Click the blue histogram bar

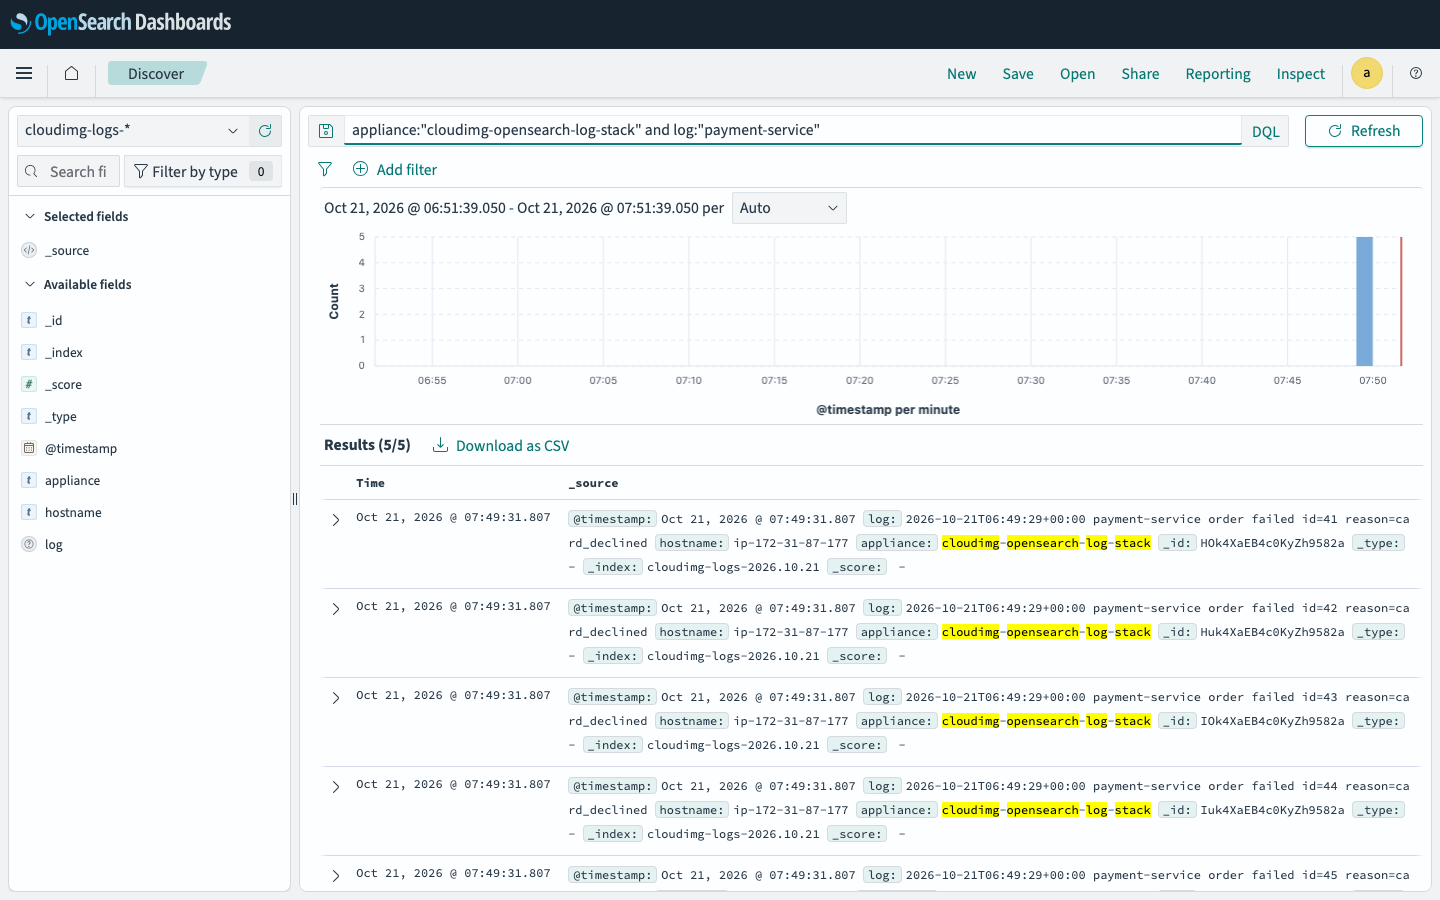point(1364,301)
